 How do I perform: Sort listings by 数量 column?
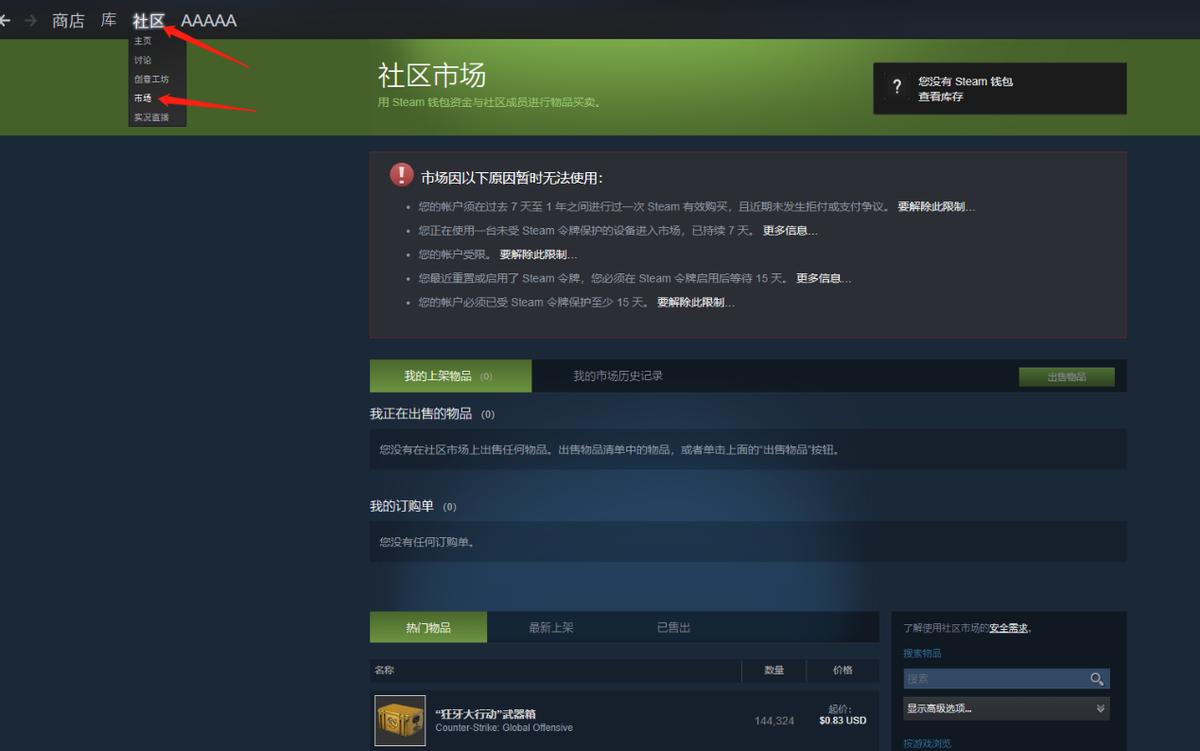pos(774,670)
